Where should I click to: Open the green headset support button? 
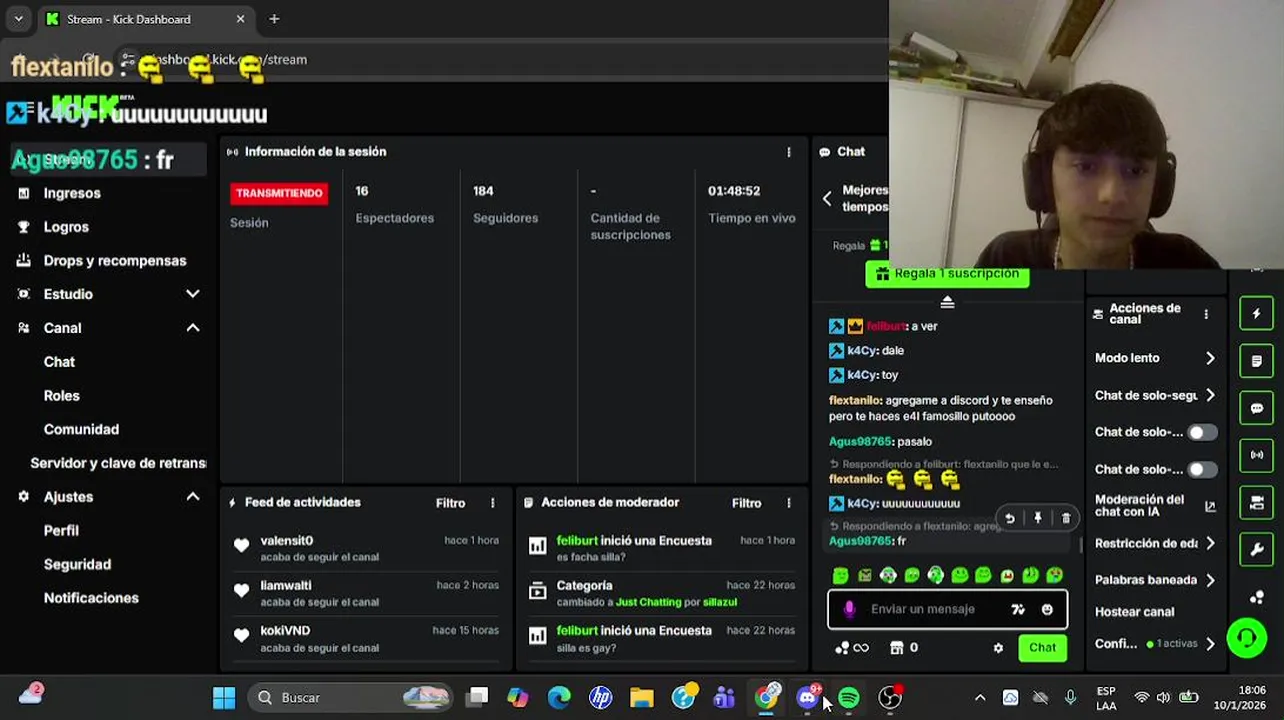1247,638
